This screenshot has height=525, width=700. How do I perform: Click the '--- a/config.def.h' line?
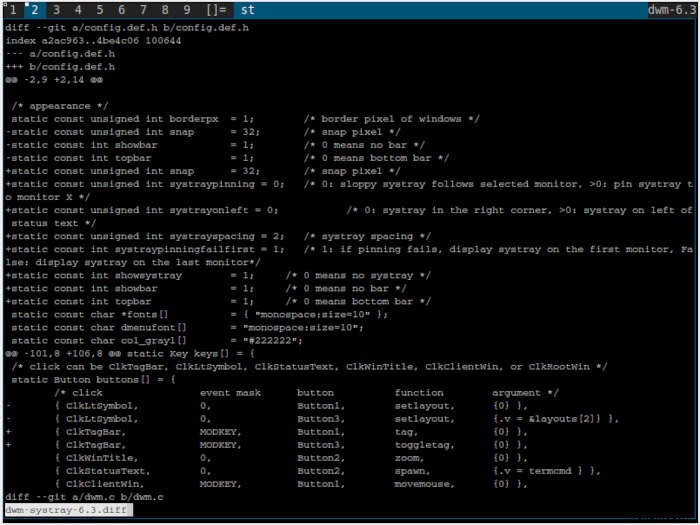(x=60, y=54)
